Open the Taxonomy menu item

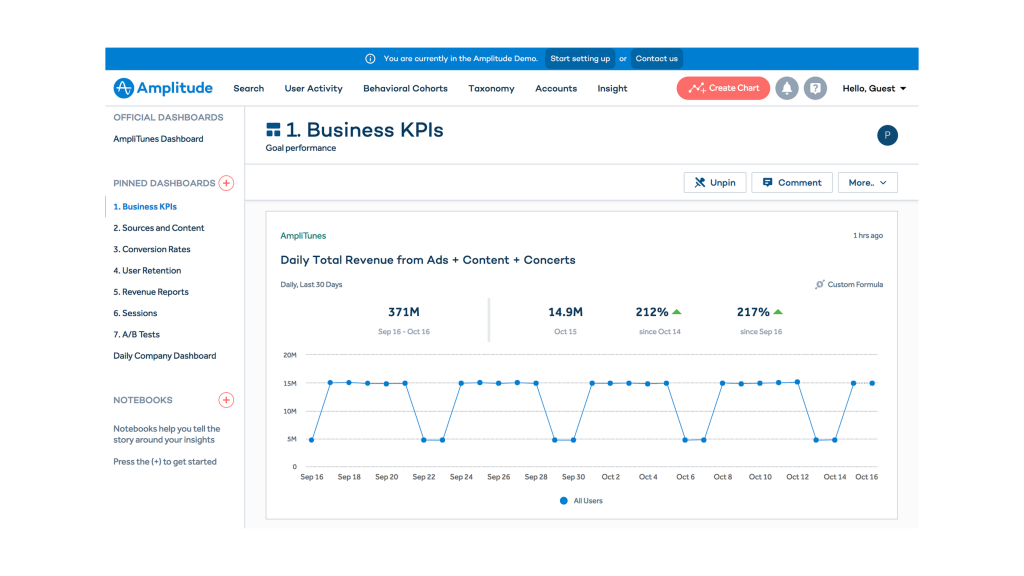[x=491, y=88]
